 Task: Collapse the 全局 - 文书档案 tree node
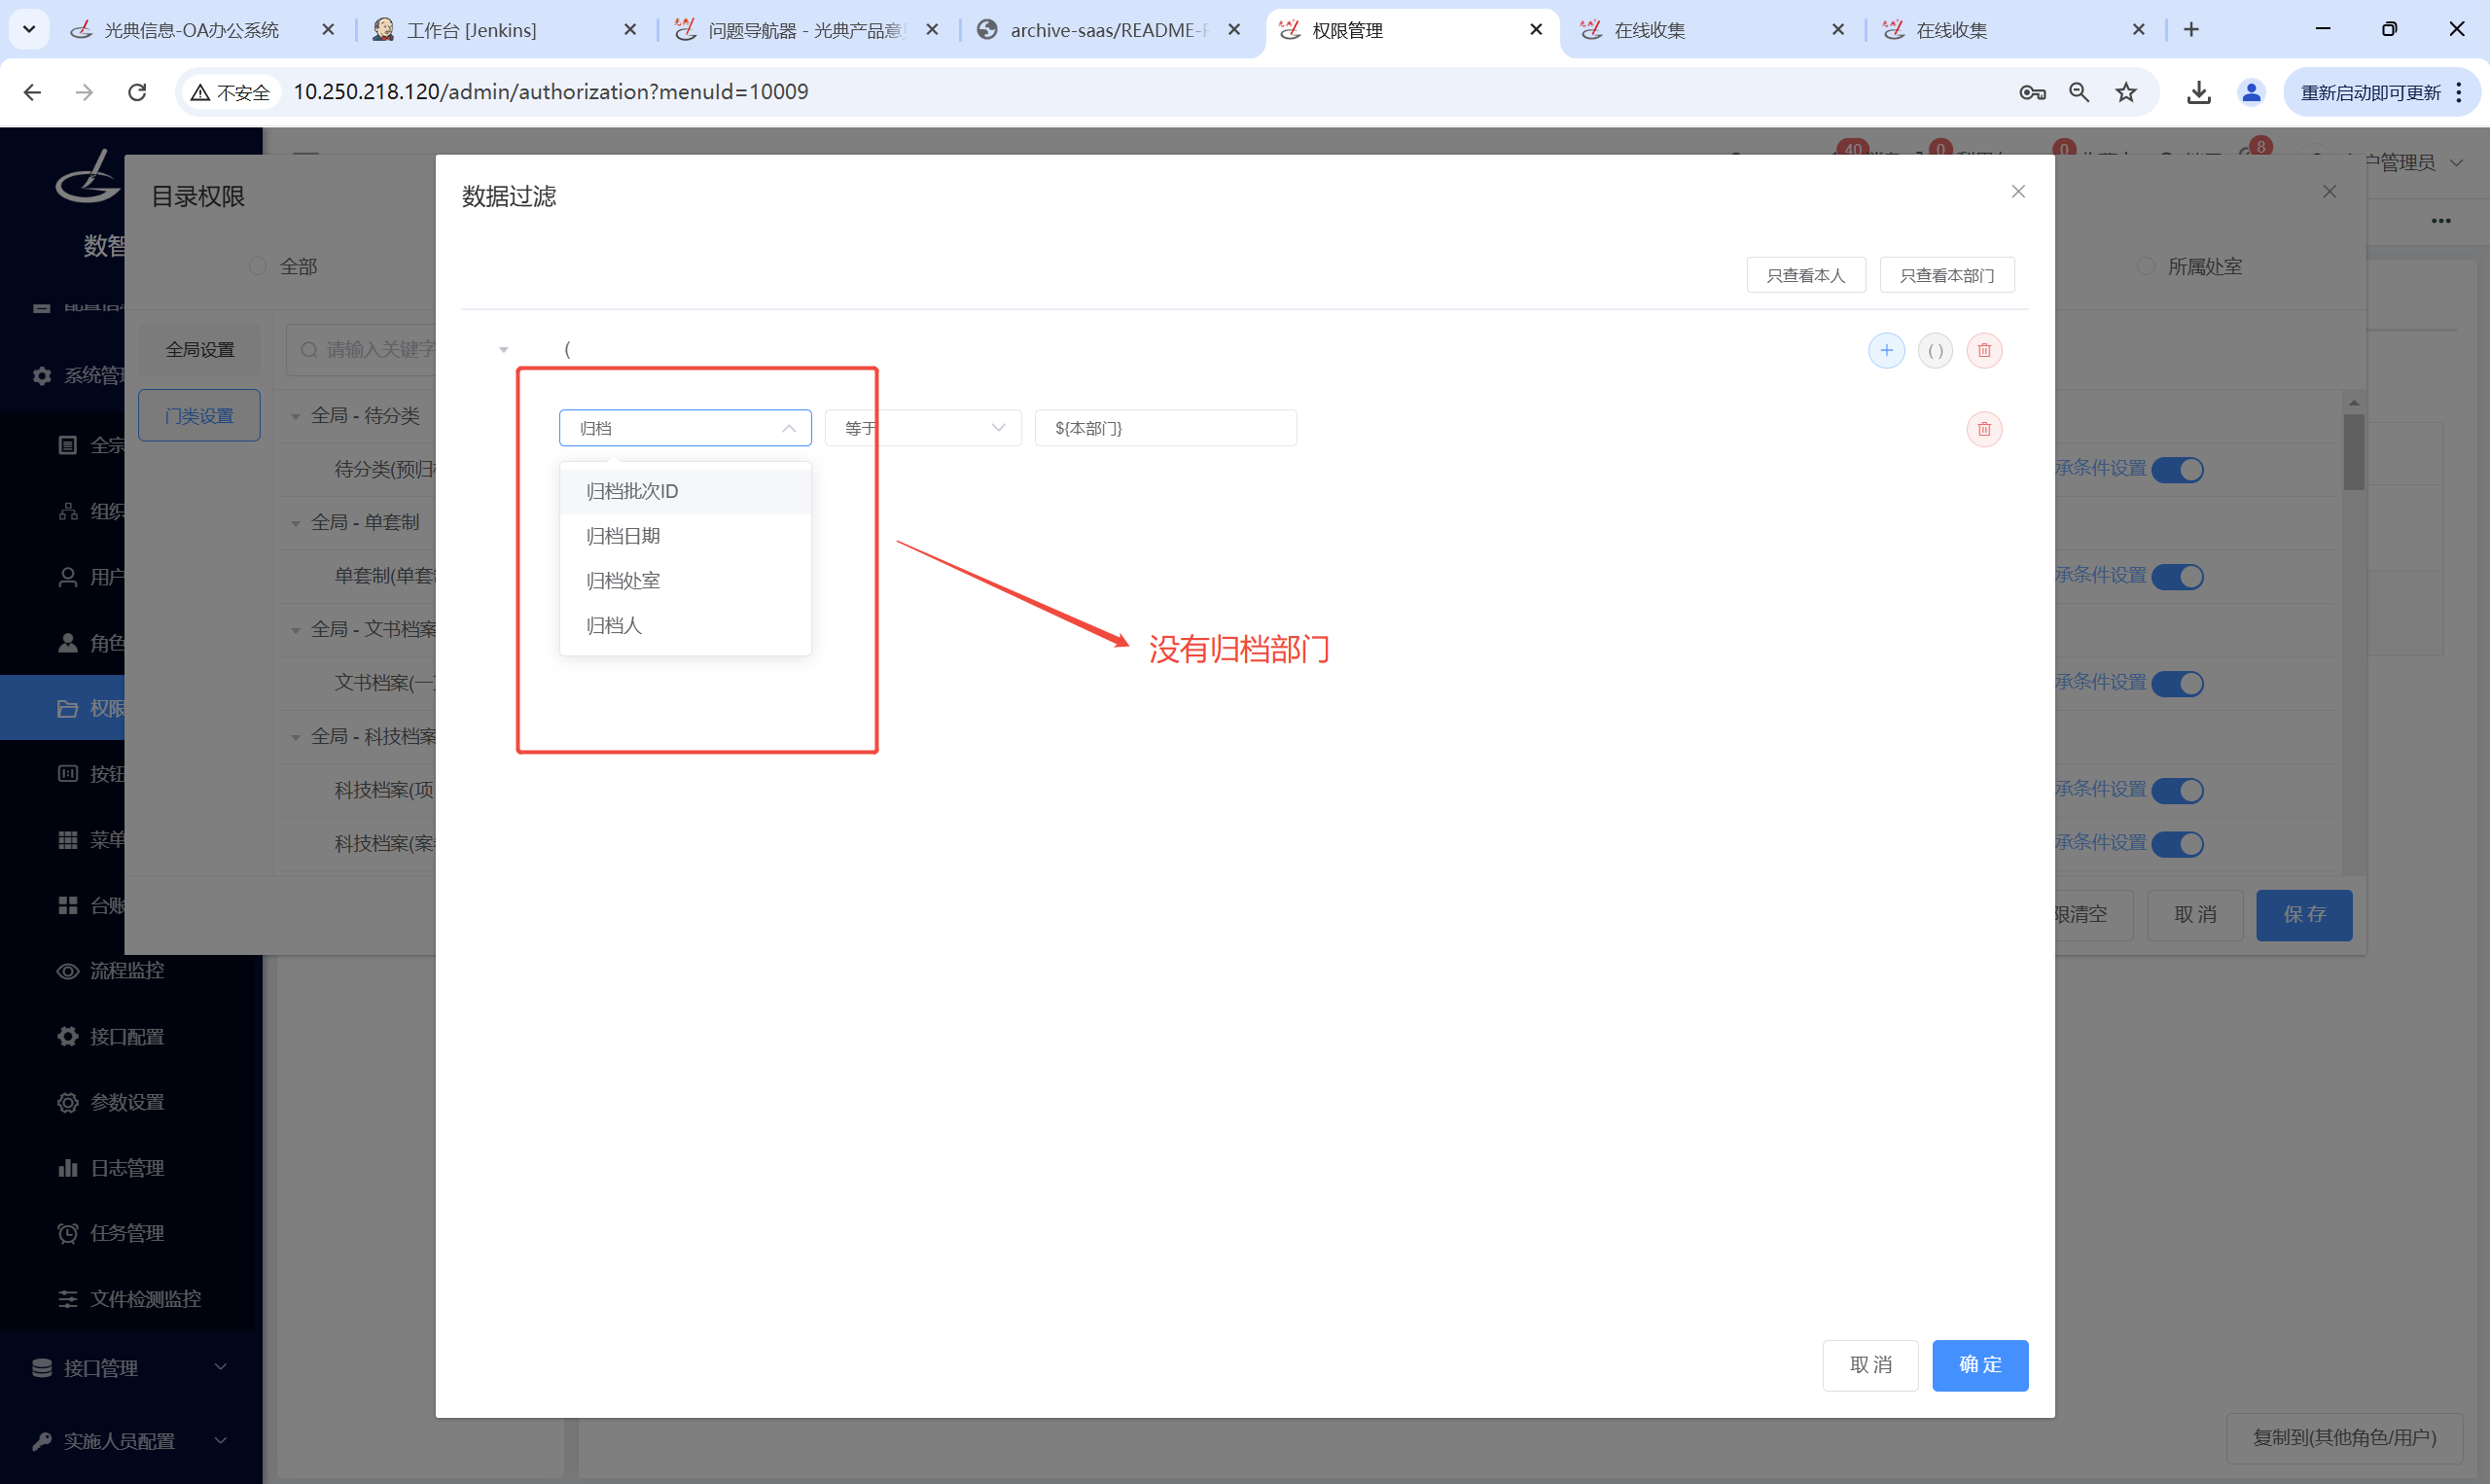pyautogui.click(x=295, y=630)
